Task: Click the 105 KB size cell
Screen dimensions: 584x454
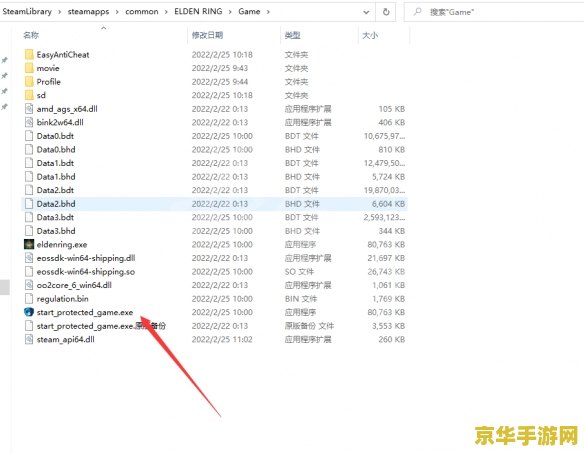Action: click(x=391, y=109)
